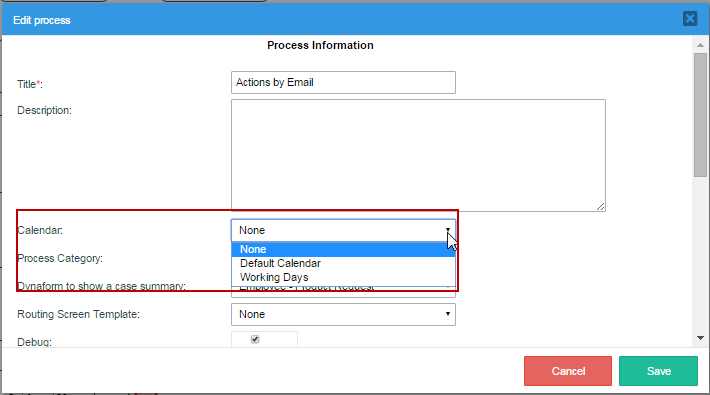Click the Routing Screen Template label
The width and height of the screenshot is (710, 395).
click(x=78, y=314)
